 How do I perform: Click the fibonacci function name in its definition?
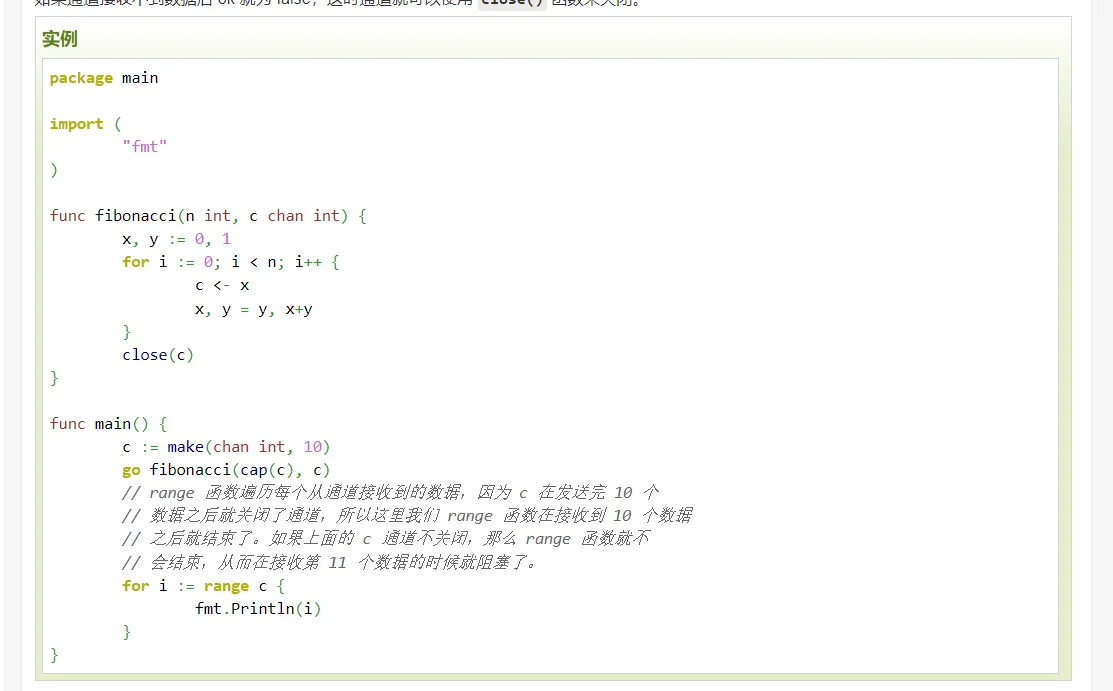pyautogui.click(x=135, y=216)
